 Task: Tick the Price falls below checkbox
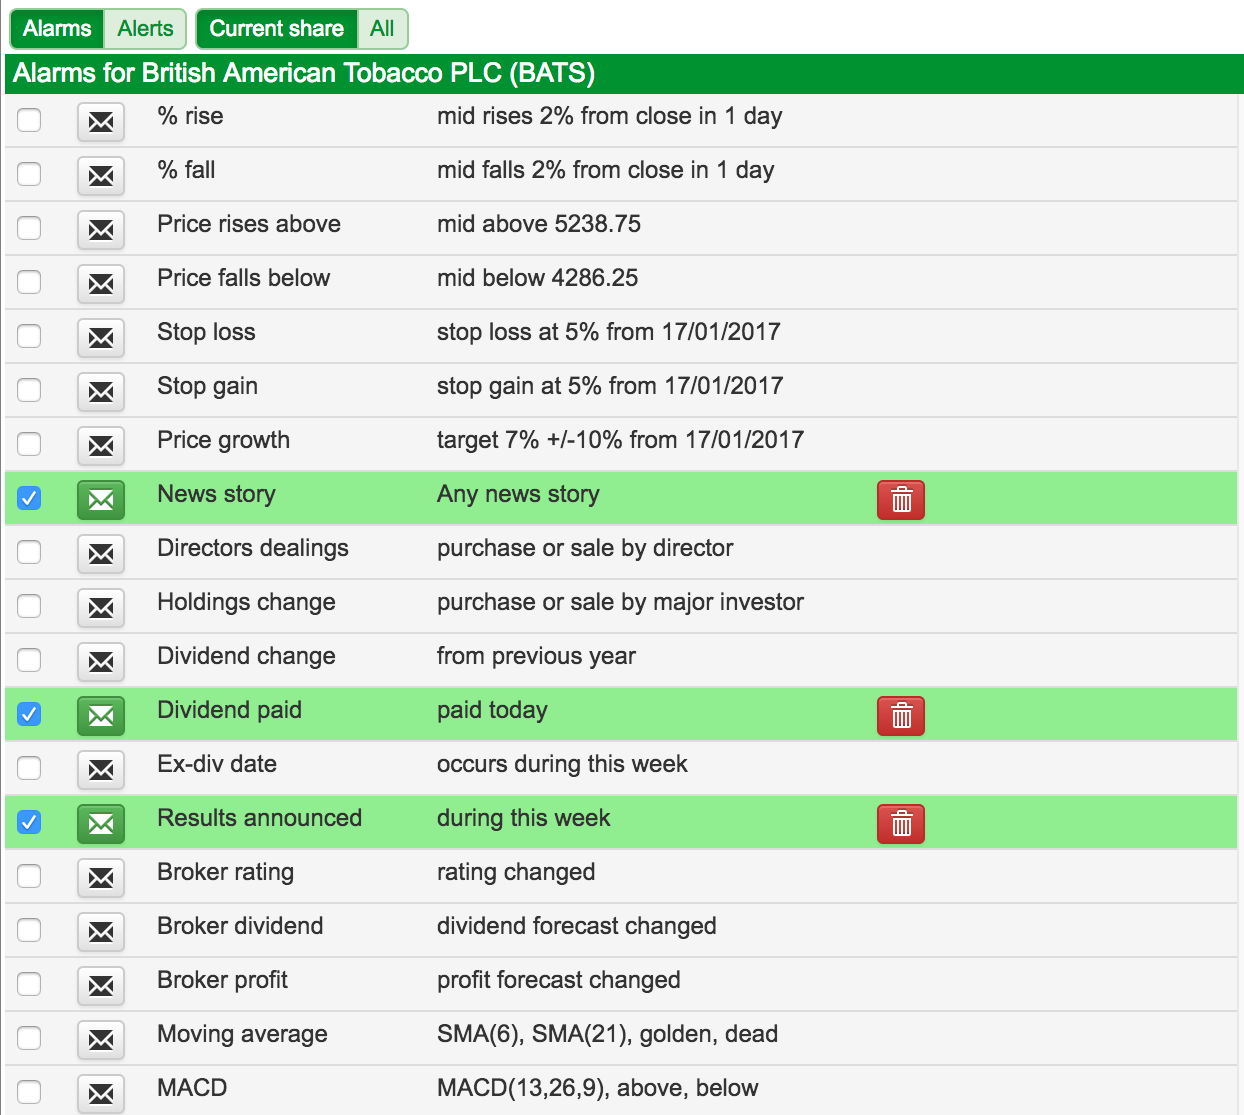[29, 282]
